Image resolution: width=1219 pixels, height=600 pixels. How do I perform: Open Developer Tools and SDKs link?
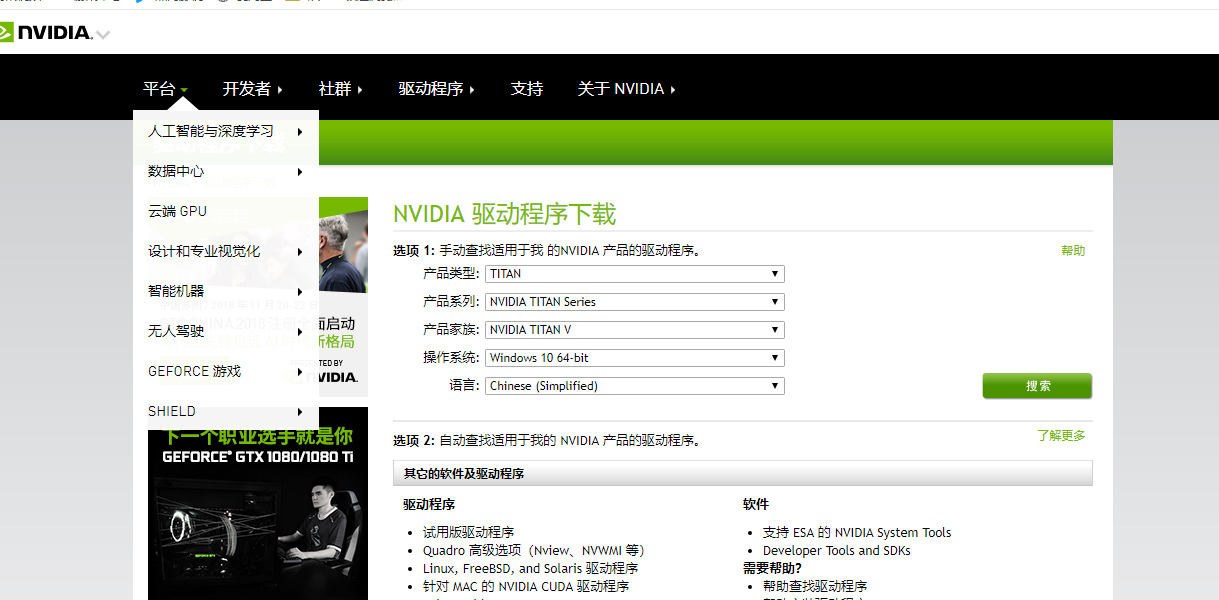coord(837,551)
